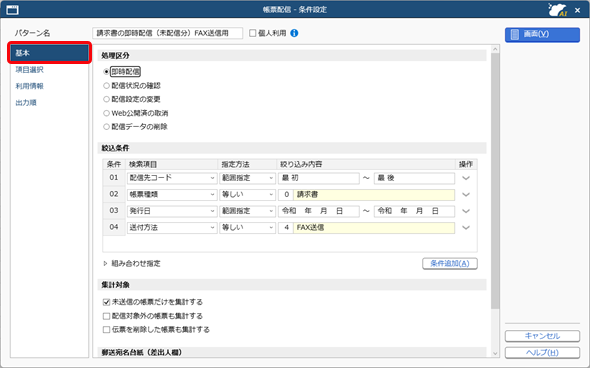590x368 pixels.
Task: Click the ヘルプ(H) button
Action: click(x=542, y=353)
